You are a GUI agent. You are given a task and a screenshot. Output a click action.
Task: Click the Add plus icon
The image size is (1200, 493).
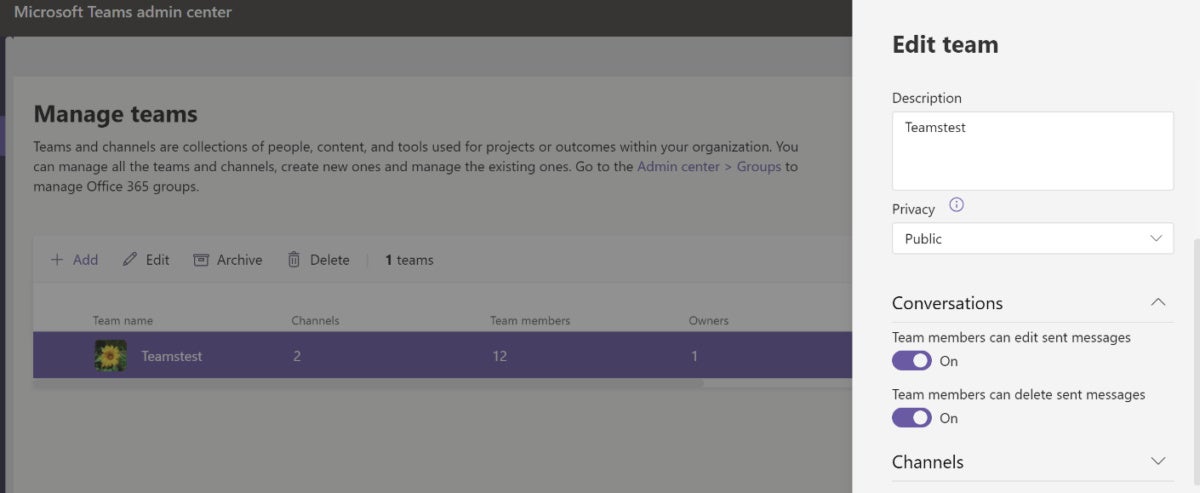[x=57, y=260]
